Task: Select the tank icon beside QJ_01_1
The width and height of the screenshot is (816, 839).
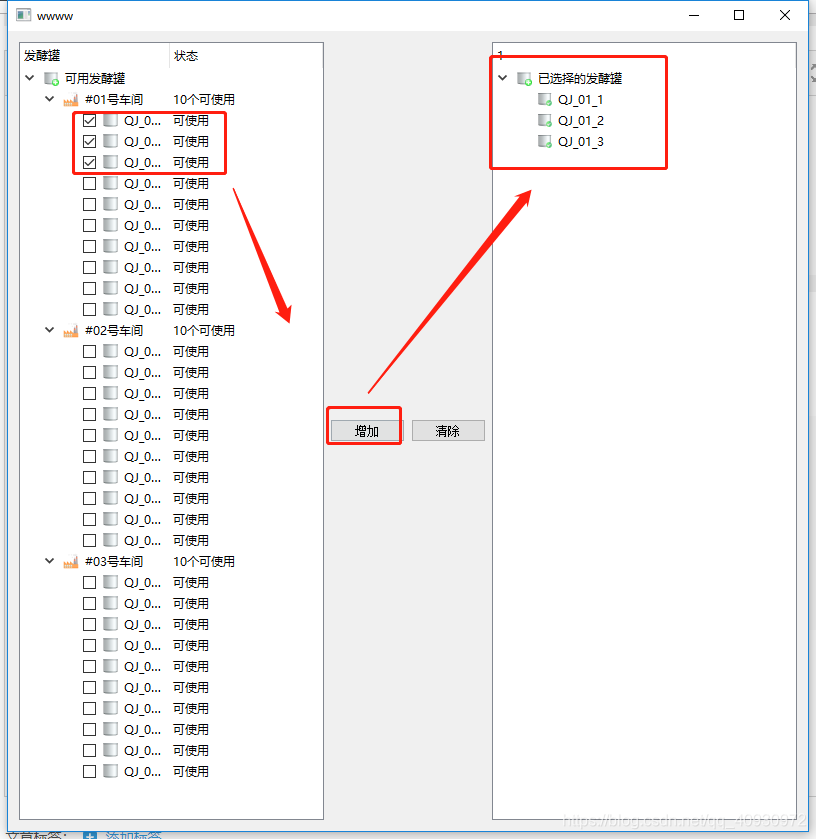Action: [544, 99]
